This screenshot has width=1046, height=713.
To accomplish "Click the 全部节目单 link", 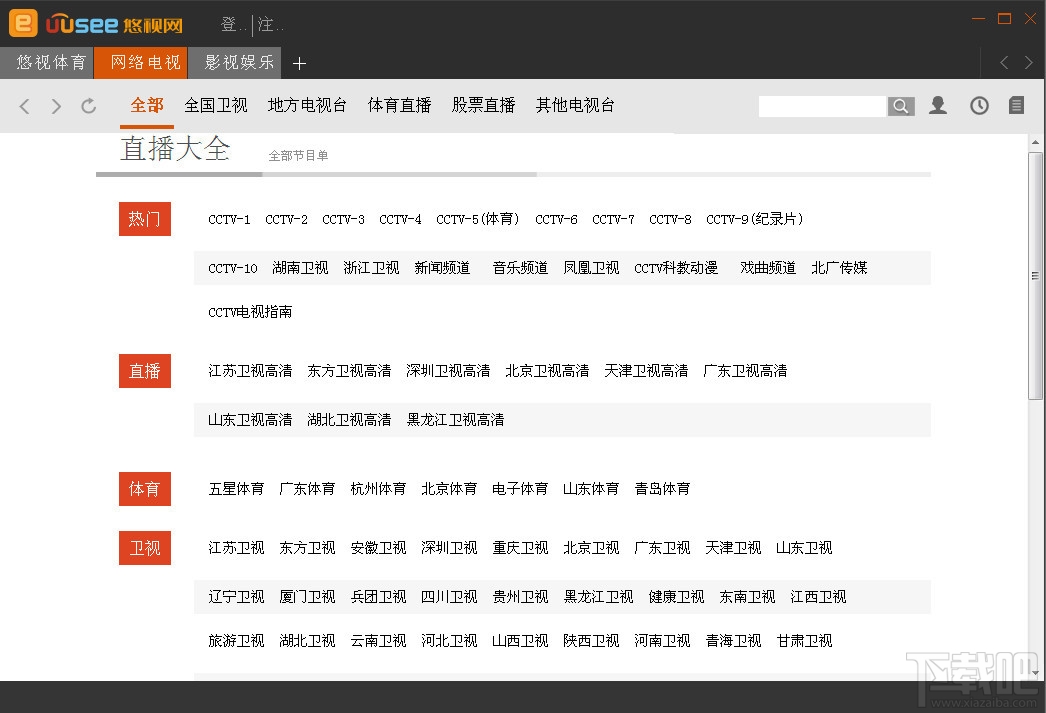I will tap(298, 155).
